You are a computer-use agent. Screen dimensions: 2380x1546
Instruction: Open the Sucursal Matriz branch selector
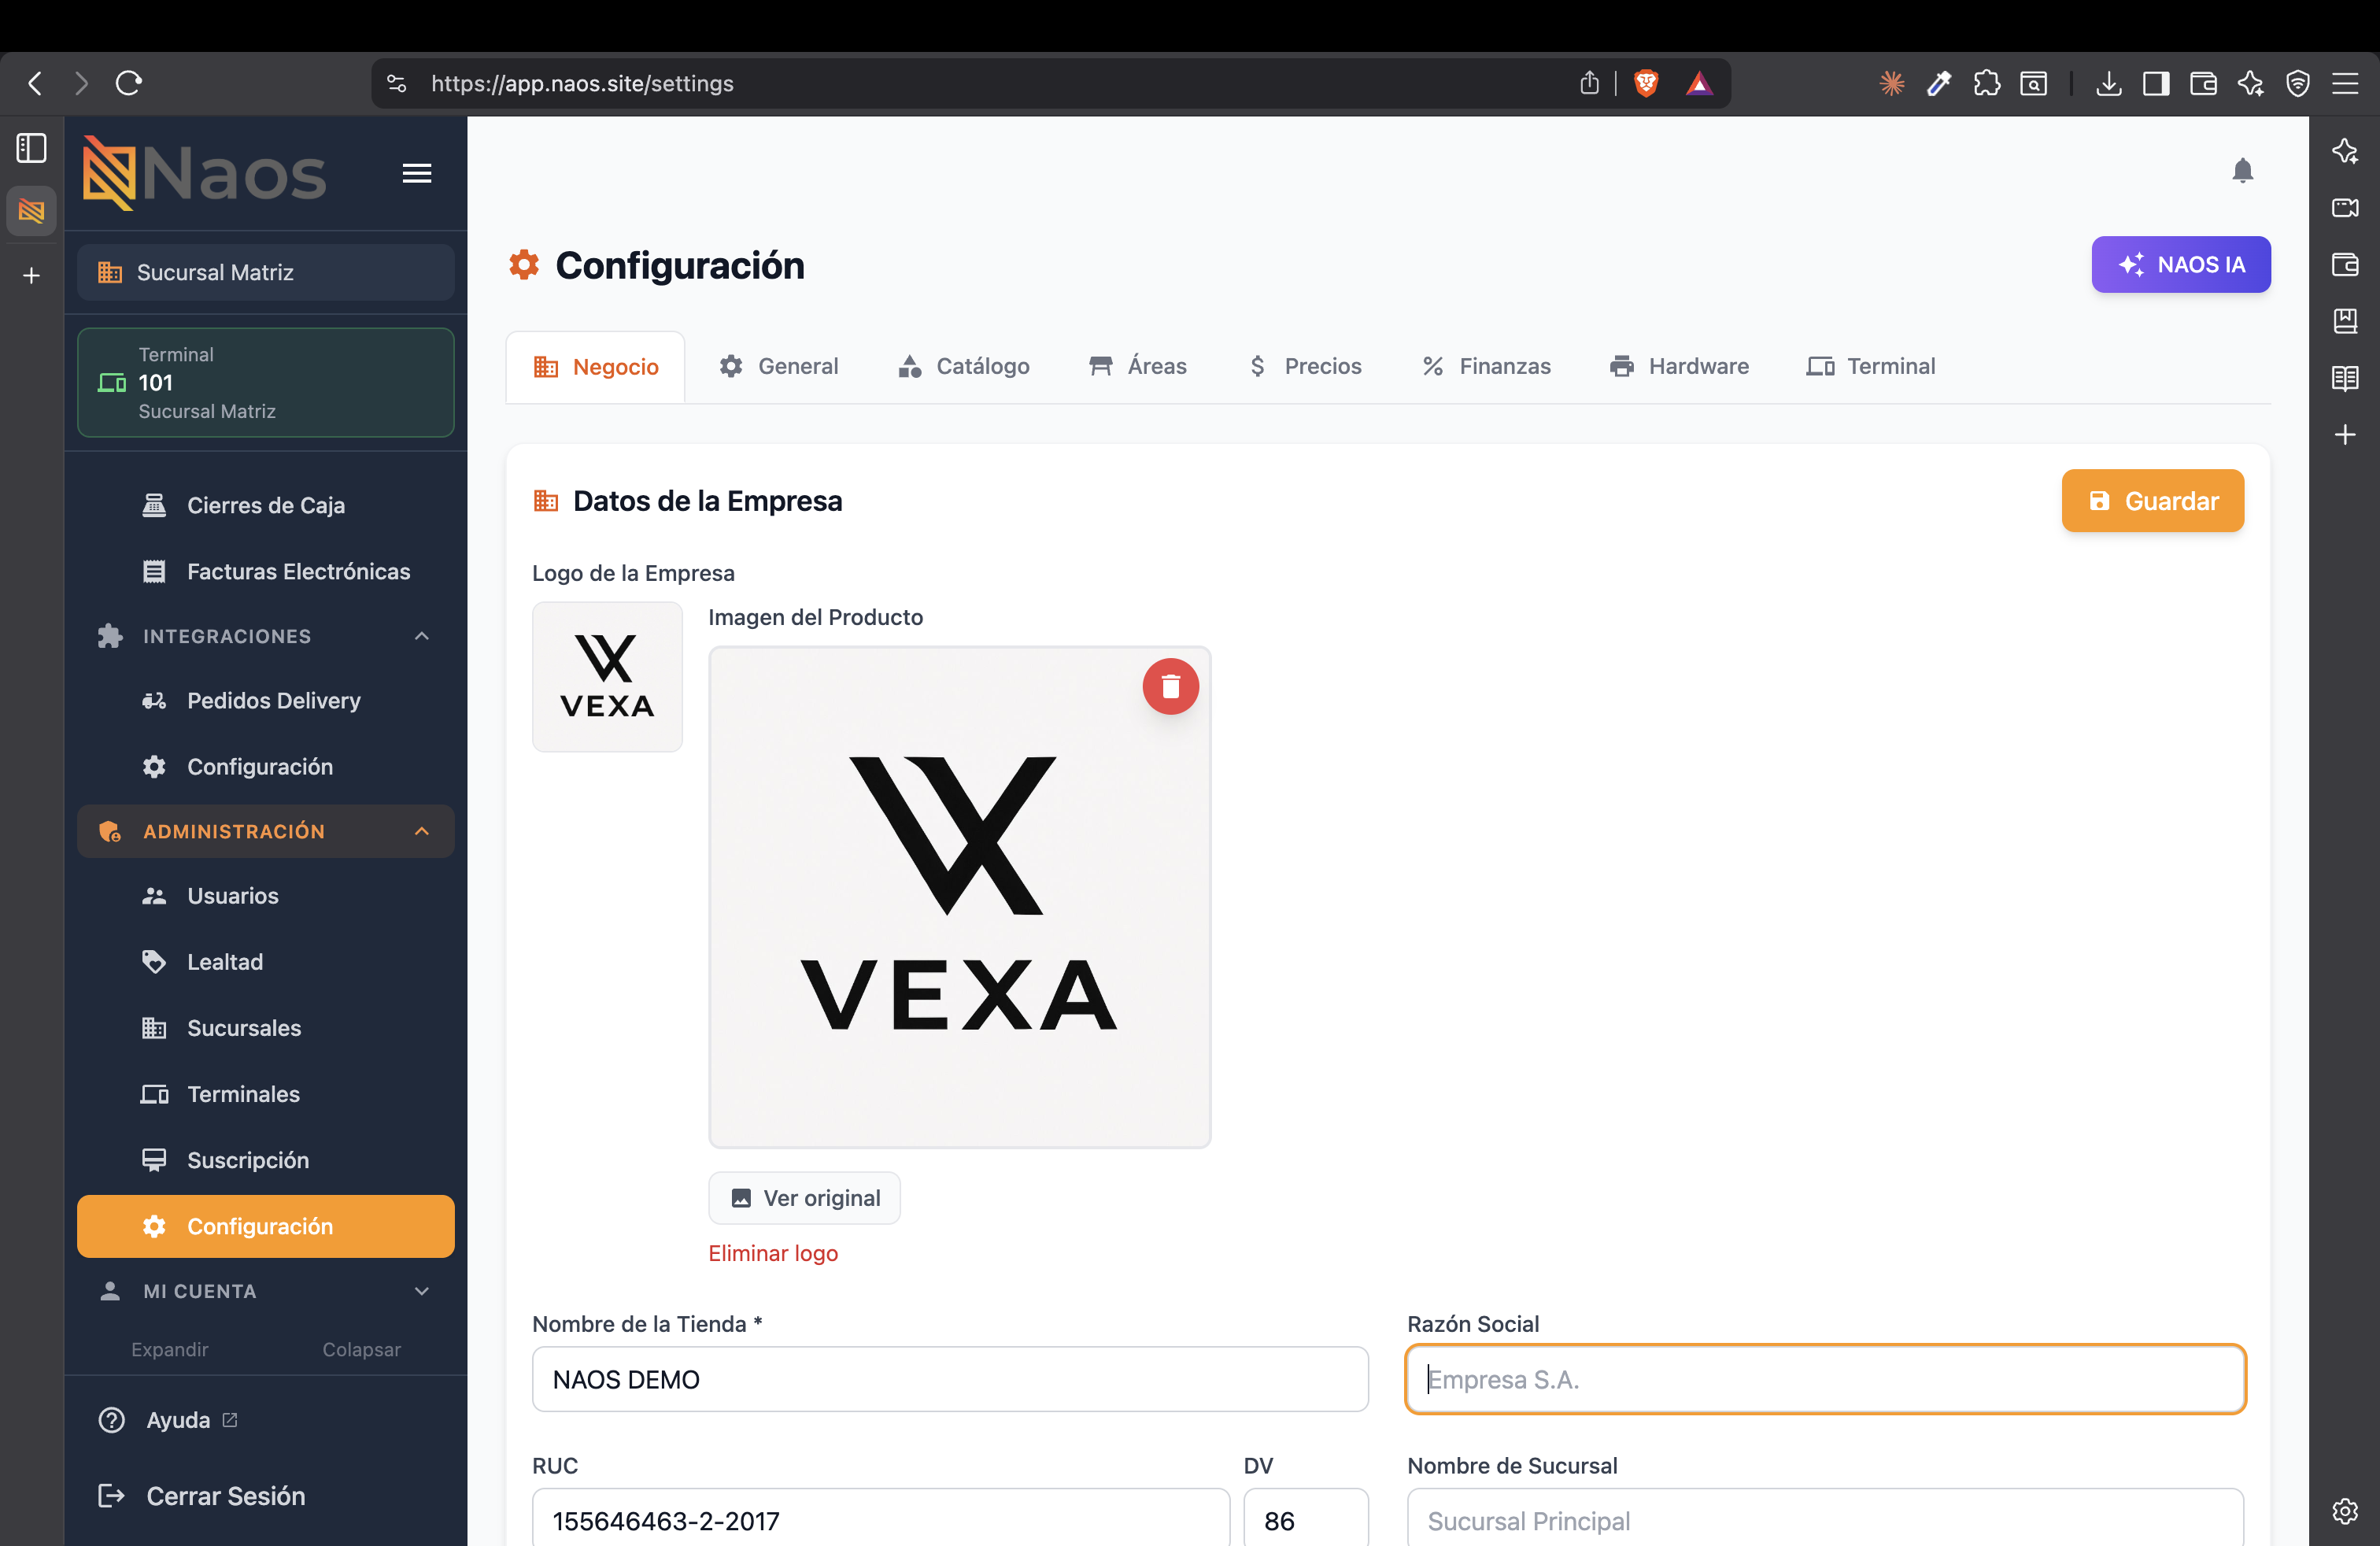(x=265, y=272)
